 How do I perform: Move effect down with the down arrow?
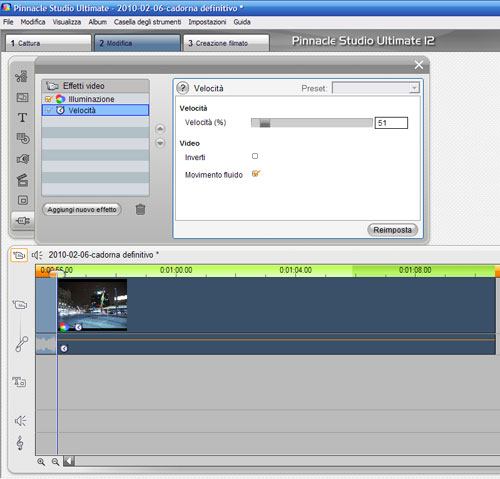tap(160, 143)
